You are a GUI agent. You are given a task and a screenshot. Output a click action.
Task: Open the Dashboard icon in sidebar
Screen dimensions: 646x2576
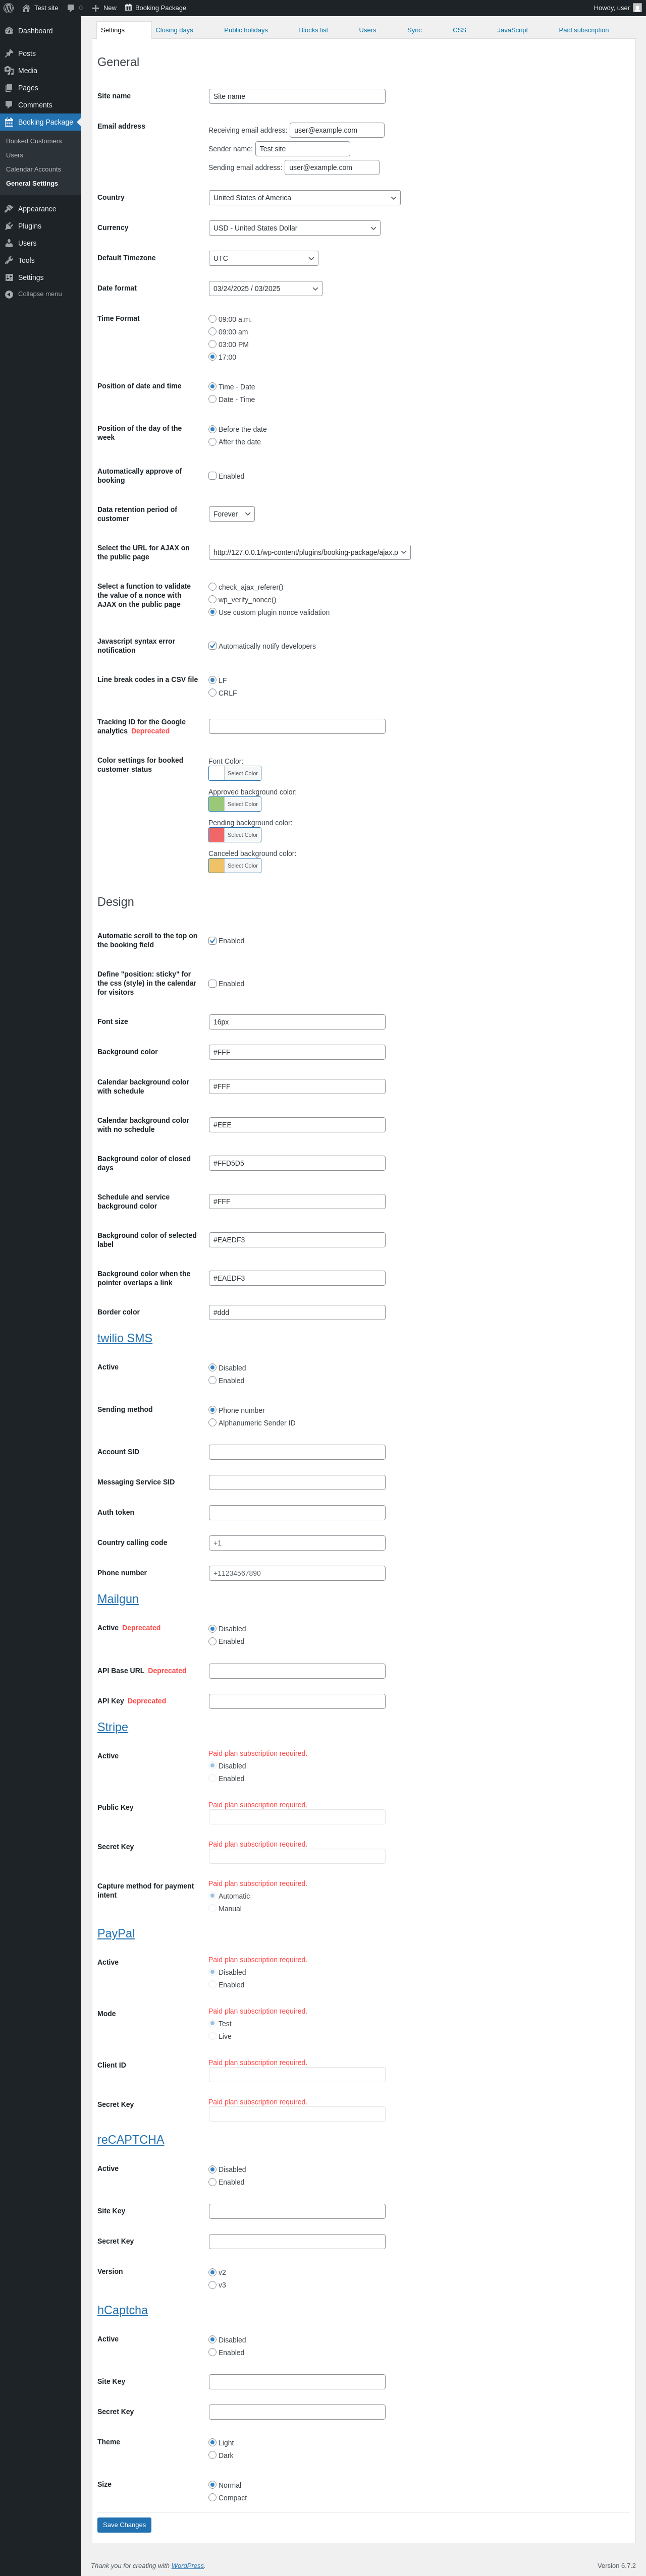[x=9, y=31]
